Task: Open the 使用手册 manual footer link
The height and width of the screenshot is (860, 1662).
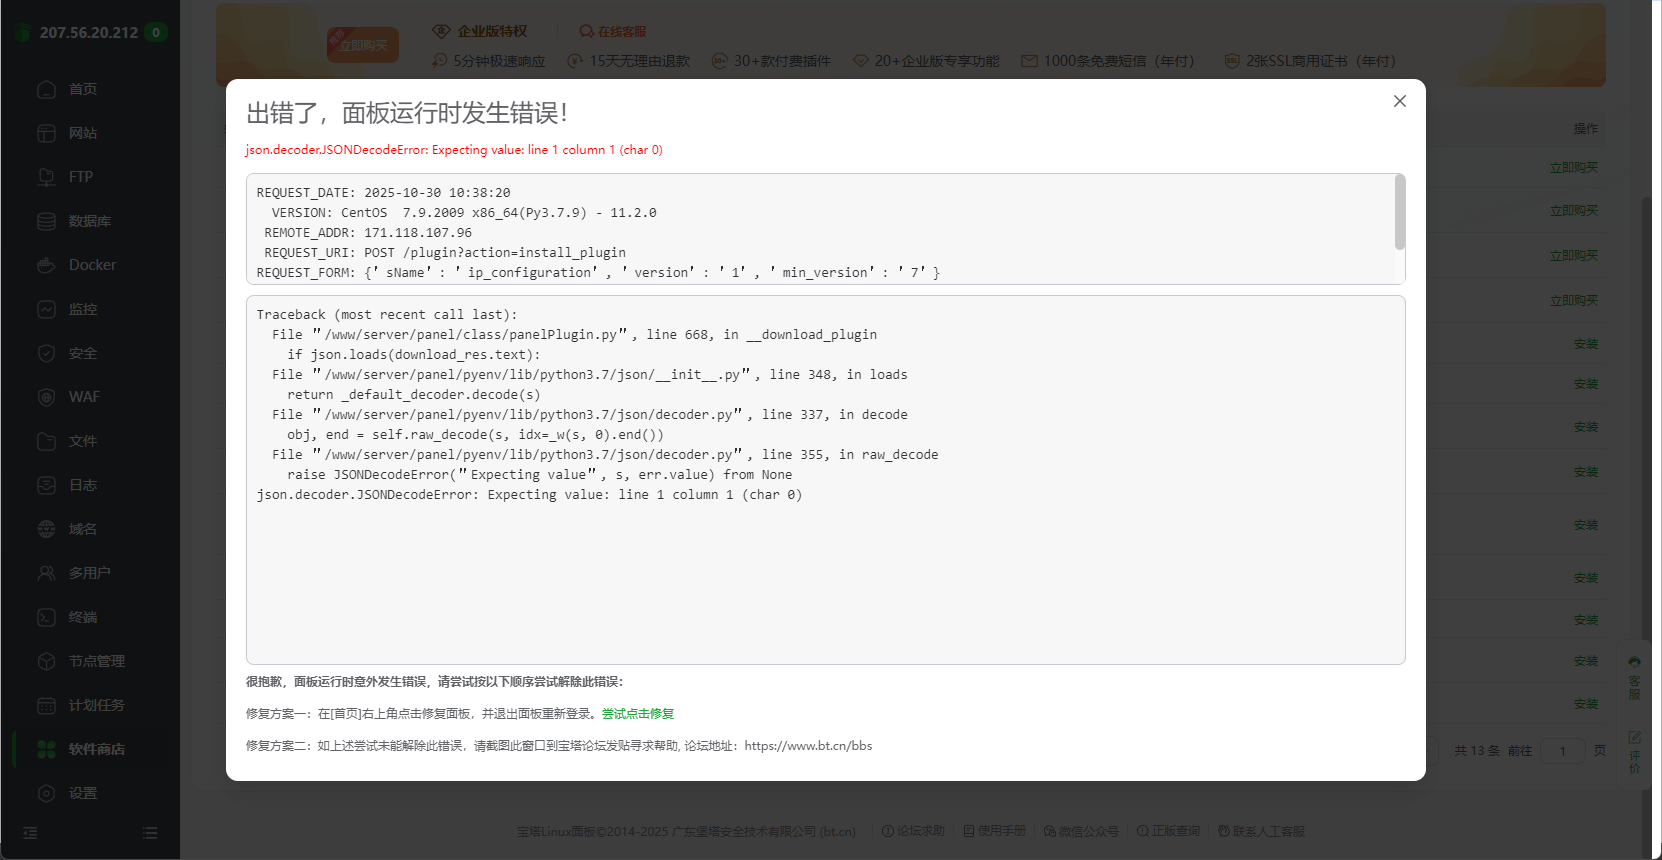Action: coord(994,831)
